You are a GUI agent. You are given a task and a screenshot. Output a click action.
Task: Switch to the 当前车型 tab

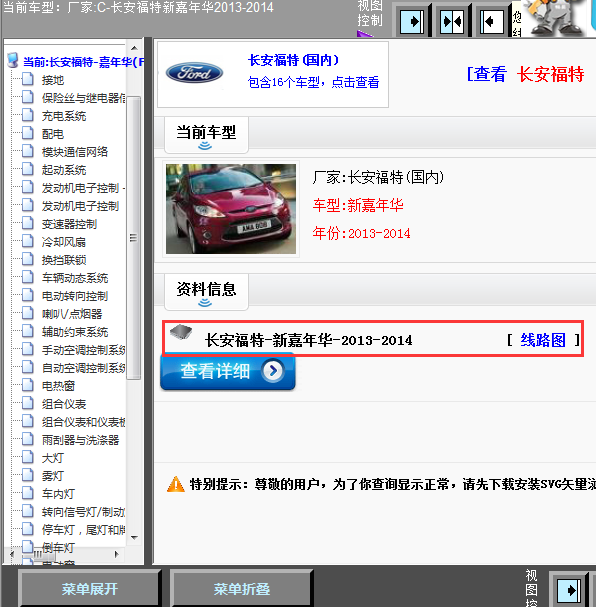coord(206,135)
